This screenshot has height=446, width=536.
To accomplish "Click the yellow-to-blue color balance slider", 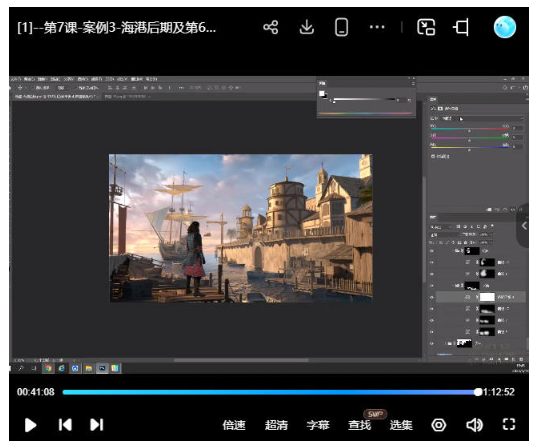I will pos(470,147).
